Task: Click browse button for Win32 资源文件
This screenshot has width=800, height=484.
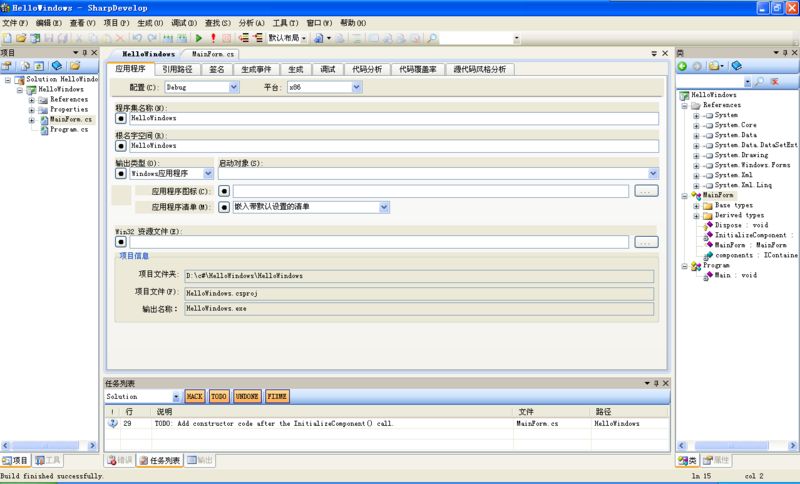Action: (x=646, y=242)
